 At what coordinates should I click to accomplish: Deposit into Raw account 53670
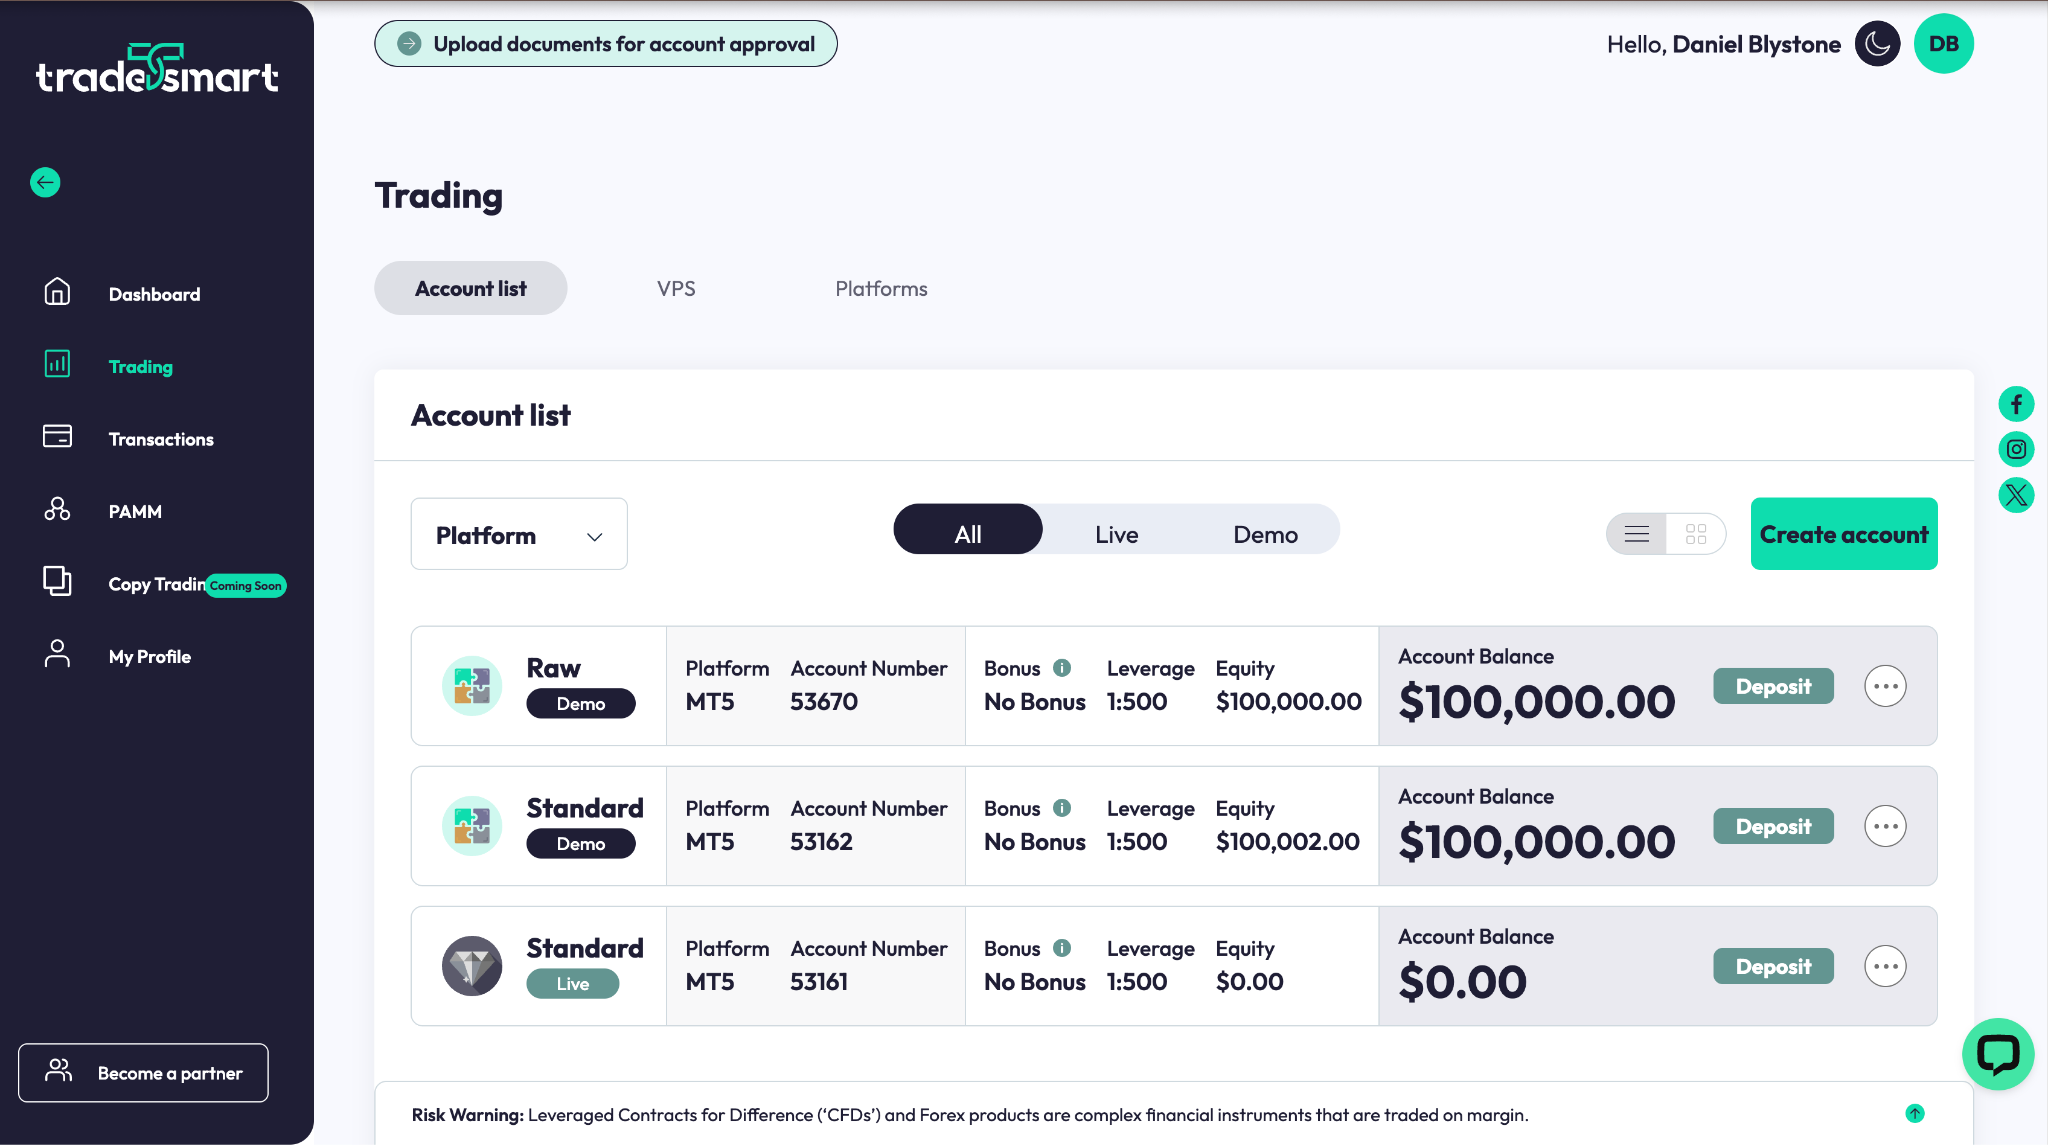click(1773, 686)
